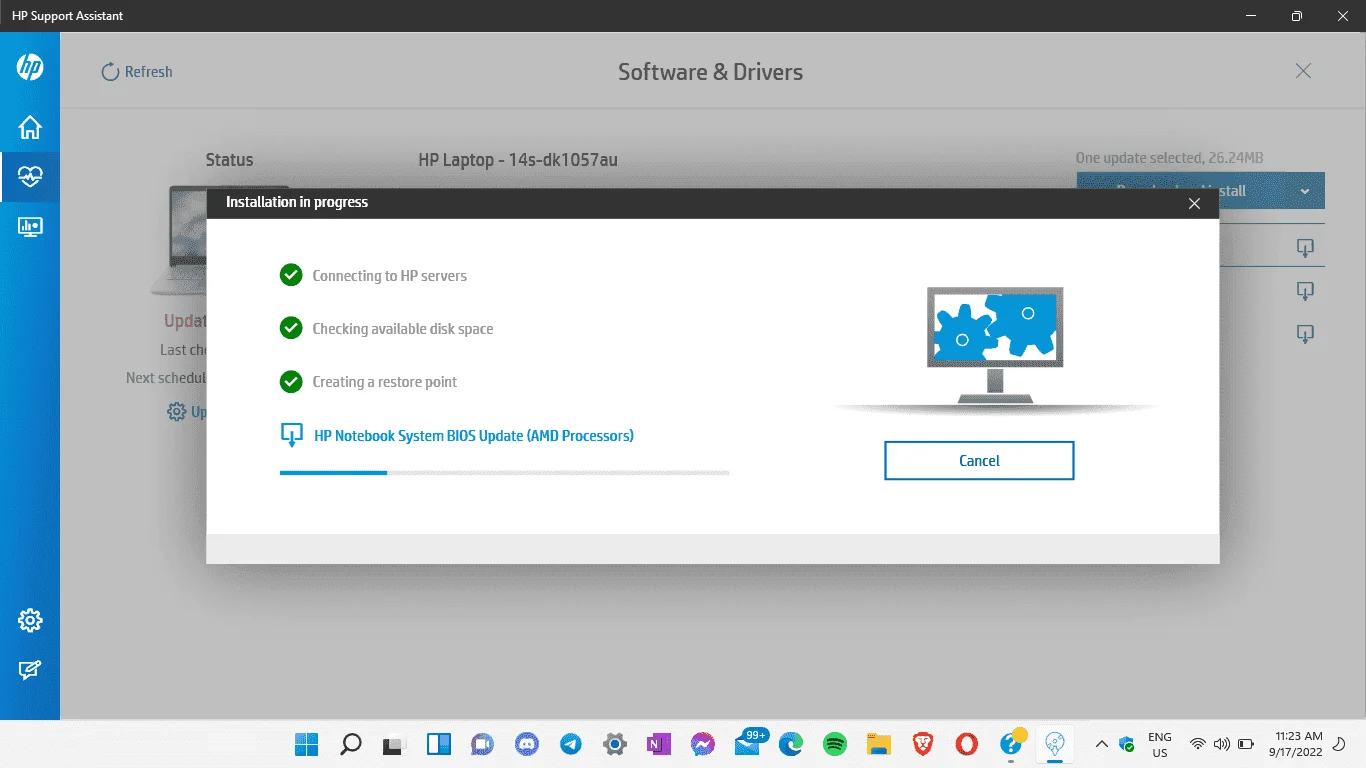Open Telegram from the taskbar

click(x=570, y=744)
